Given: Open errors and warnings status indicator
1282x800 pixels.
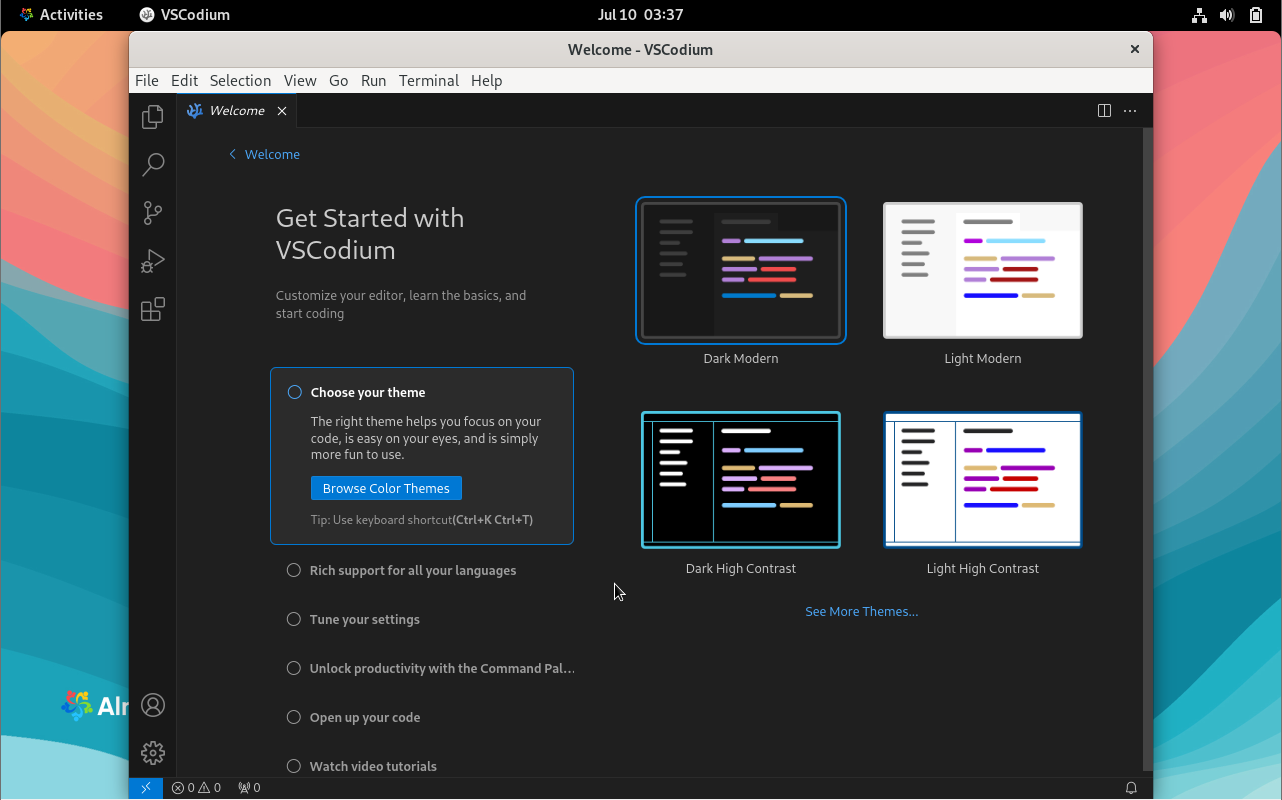Looking at the screenshot, I should pos(196,788).
